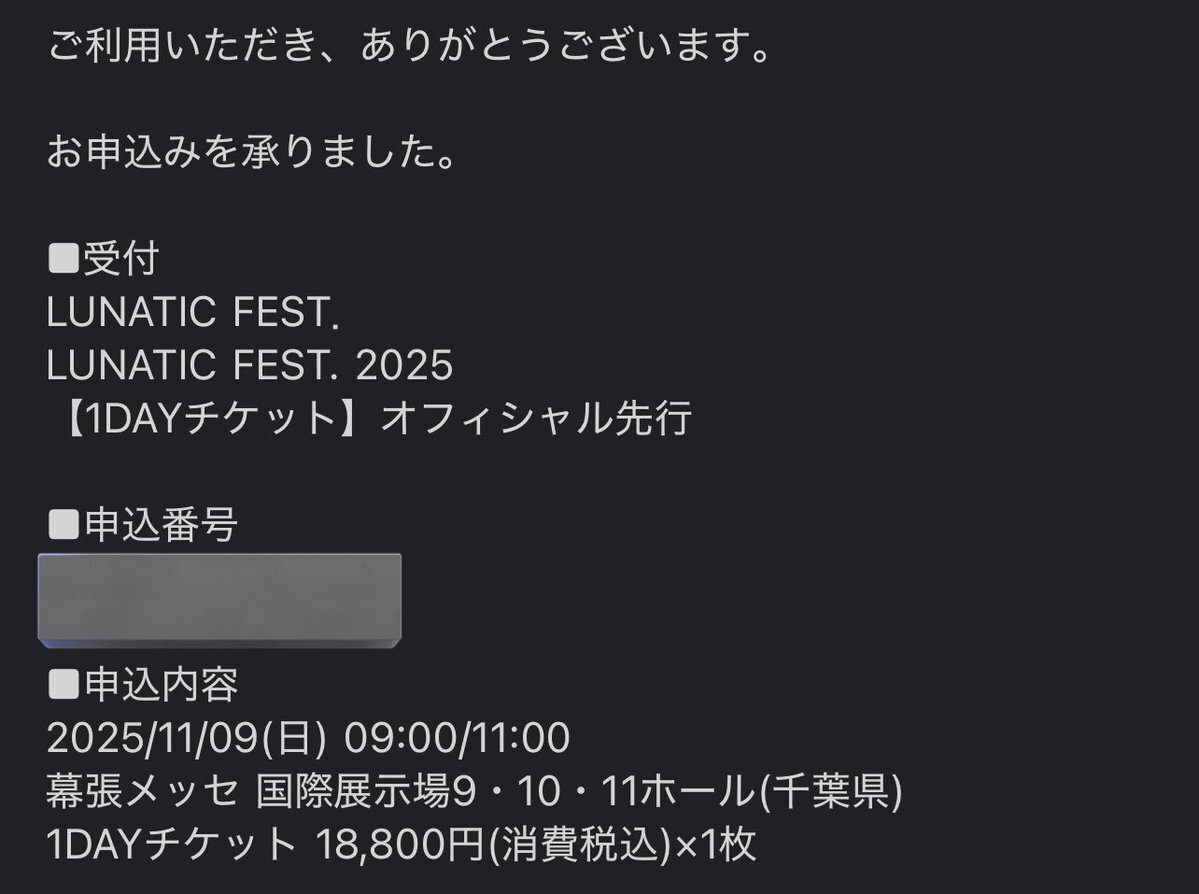
Task: Click the オフィシャル先行 text
Action: click(x=537, y=418)
